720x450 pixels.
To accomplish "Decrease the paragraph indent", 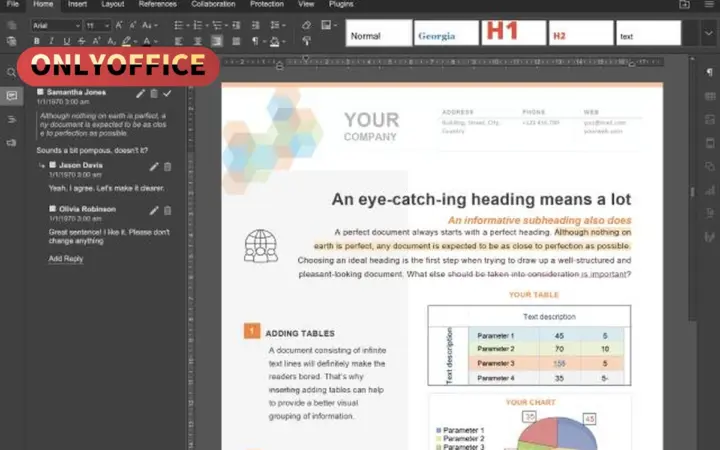I will pos(236,25).
